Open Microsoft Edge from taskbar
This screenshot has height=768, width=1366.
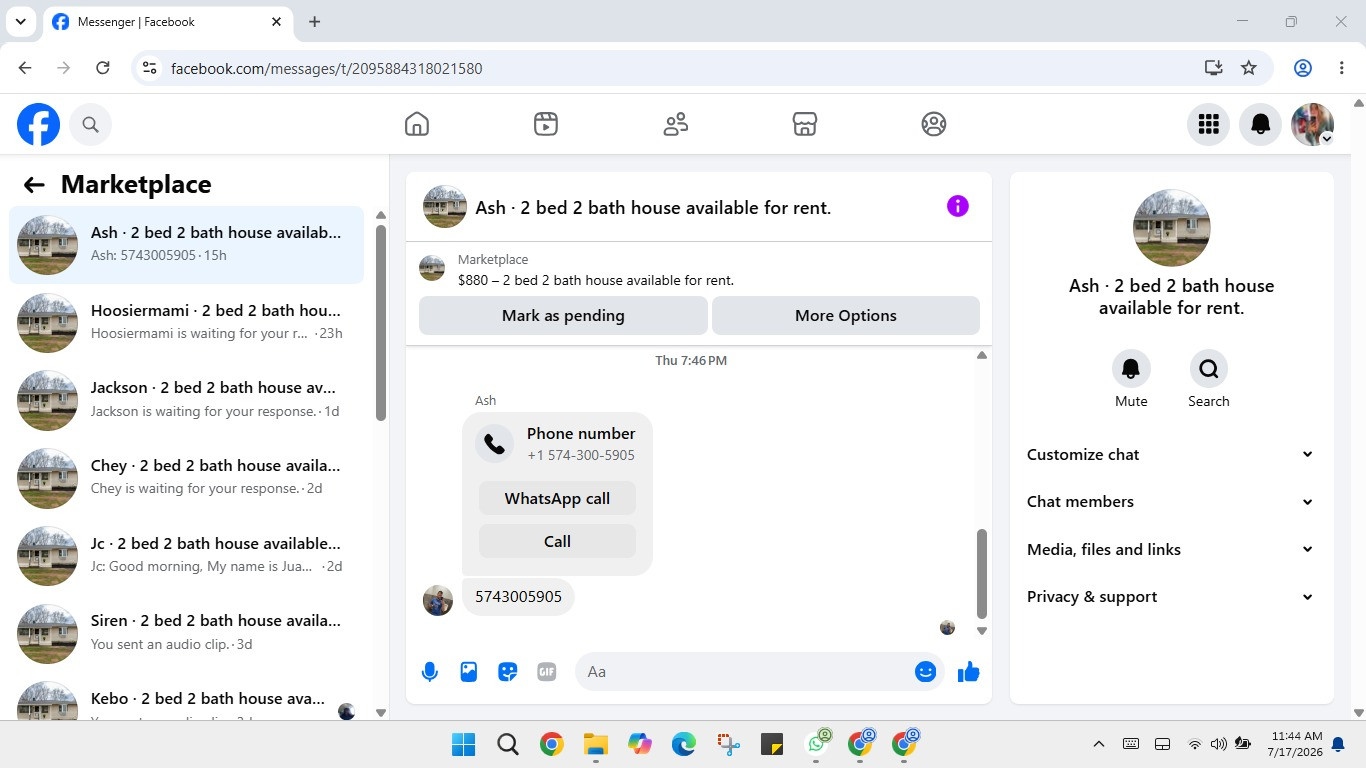point(684,744)
